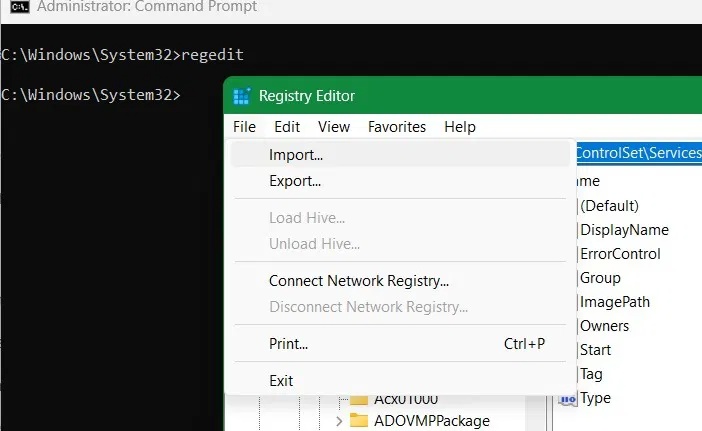This screenshot has width=702, height=431.
Task: Expand the ADOVMPPackage tree node chevron
Action: pyautogui.click(x=339, y=421)
